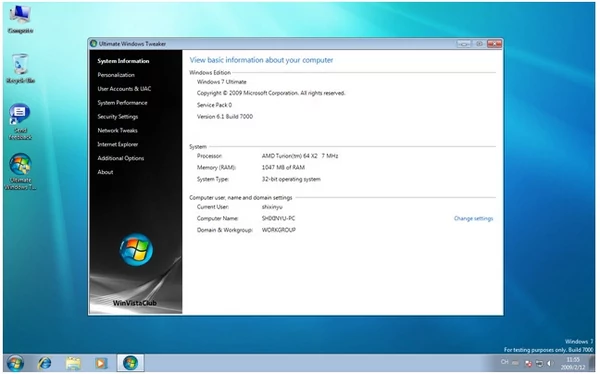600x374 pixels.
Task: Click the CH input language indicator
Action: point(504,362)
